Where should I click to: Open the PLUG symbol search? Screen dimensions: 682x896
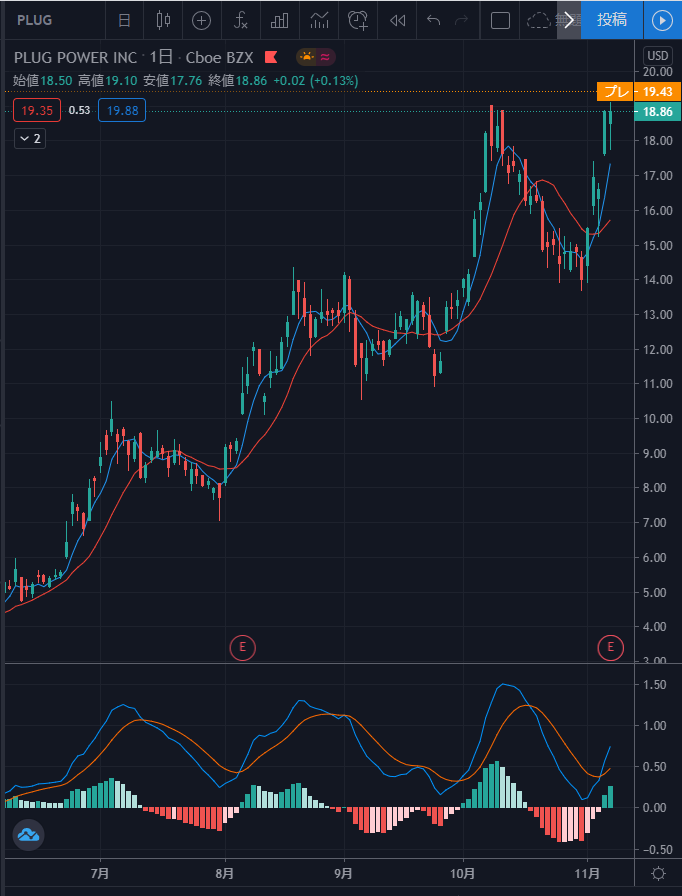click(34, 20)
